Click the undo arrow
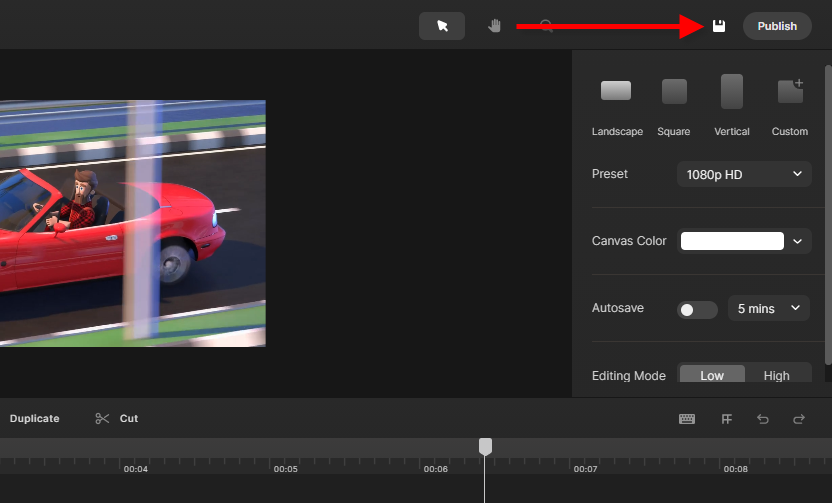Viewport: 832px width, 503px height. pos(763,419)
